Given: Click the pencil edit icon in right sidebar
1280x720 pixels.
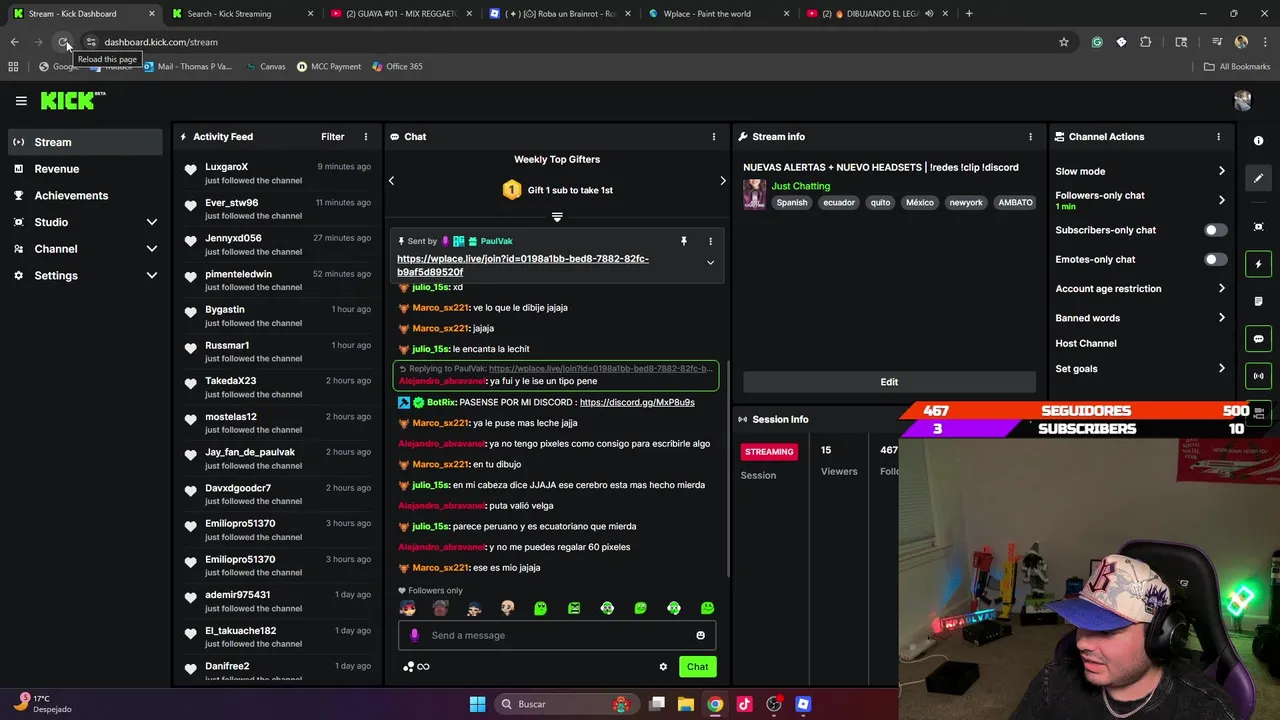Looking at the screenshot, I should point(1259,178).
